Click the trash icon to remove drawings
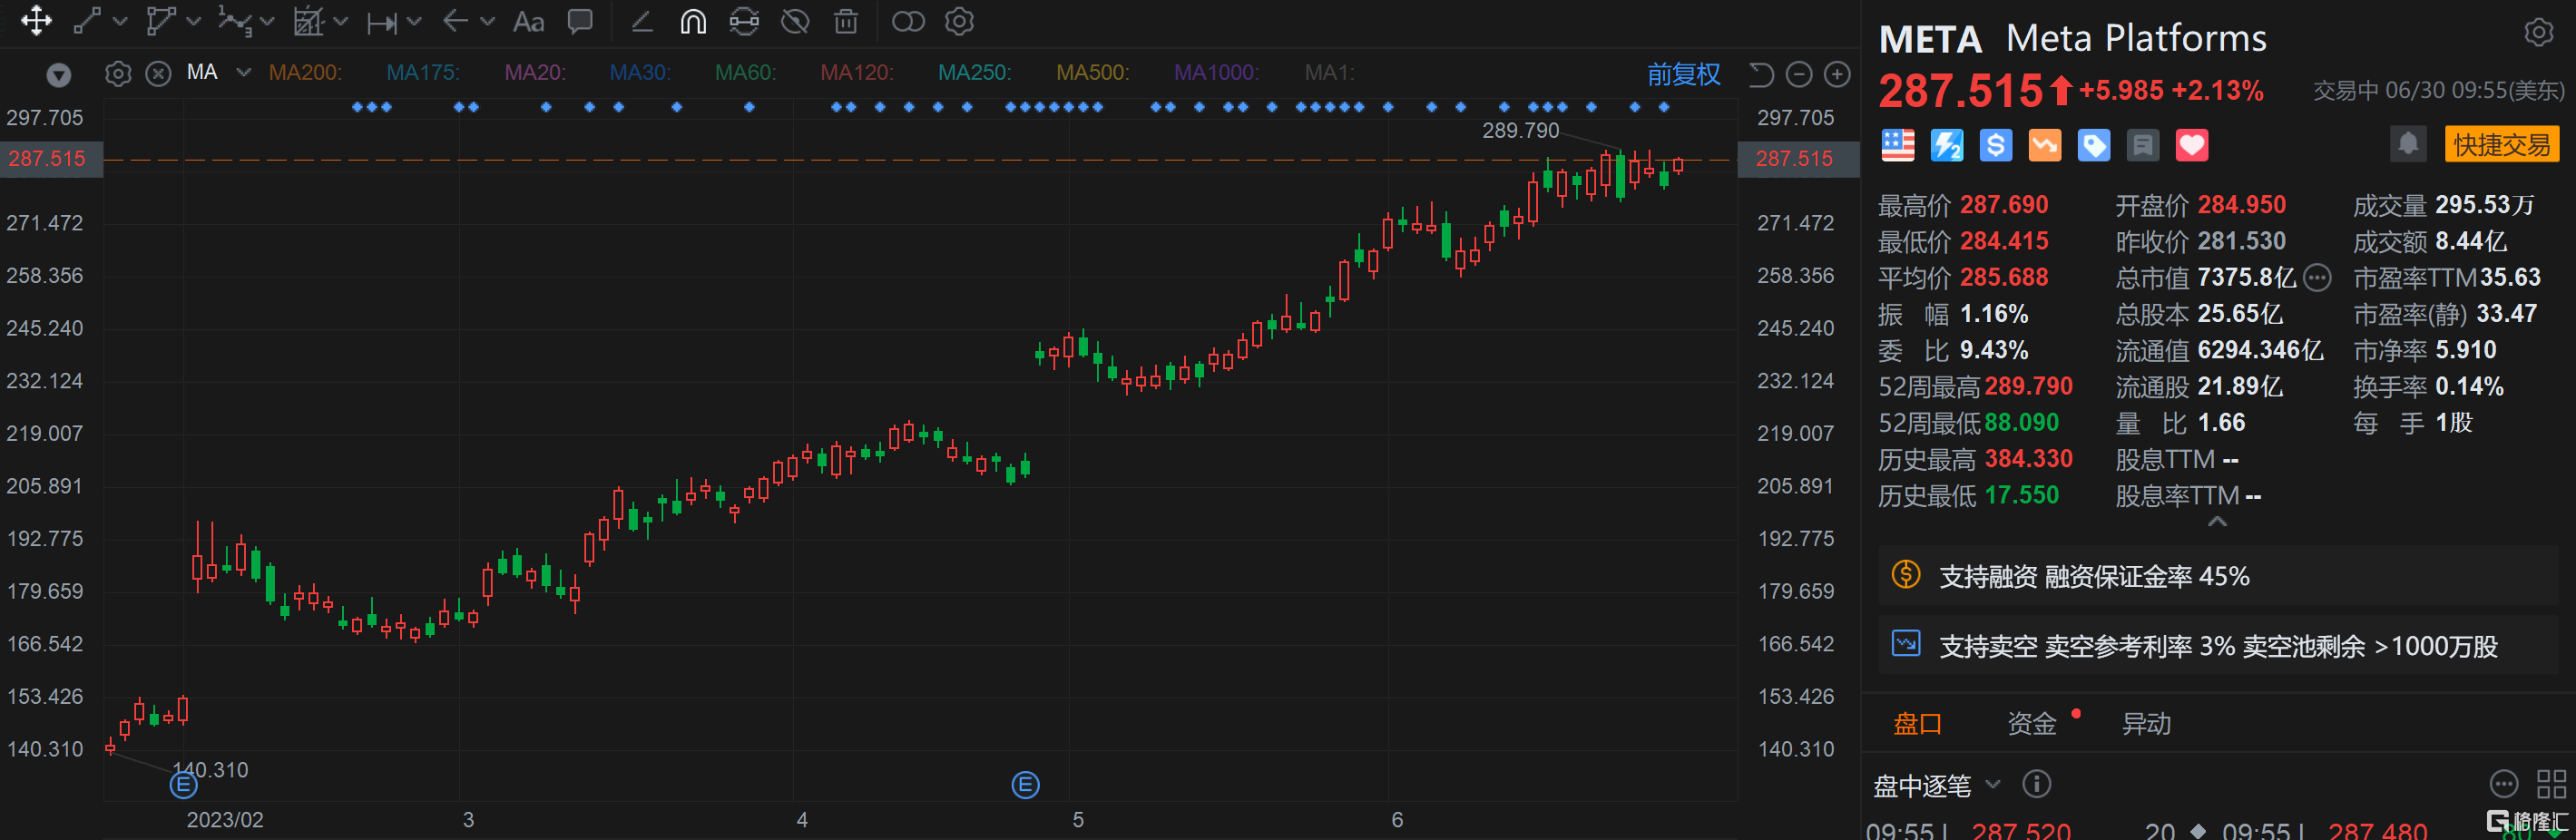The image size is (2576, 840). pos(845,21)
